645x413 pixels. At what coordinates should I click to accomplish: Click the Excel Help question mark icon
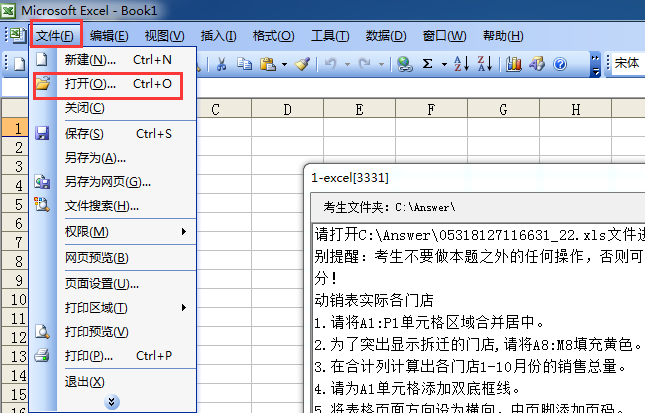click(560, 64)
